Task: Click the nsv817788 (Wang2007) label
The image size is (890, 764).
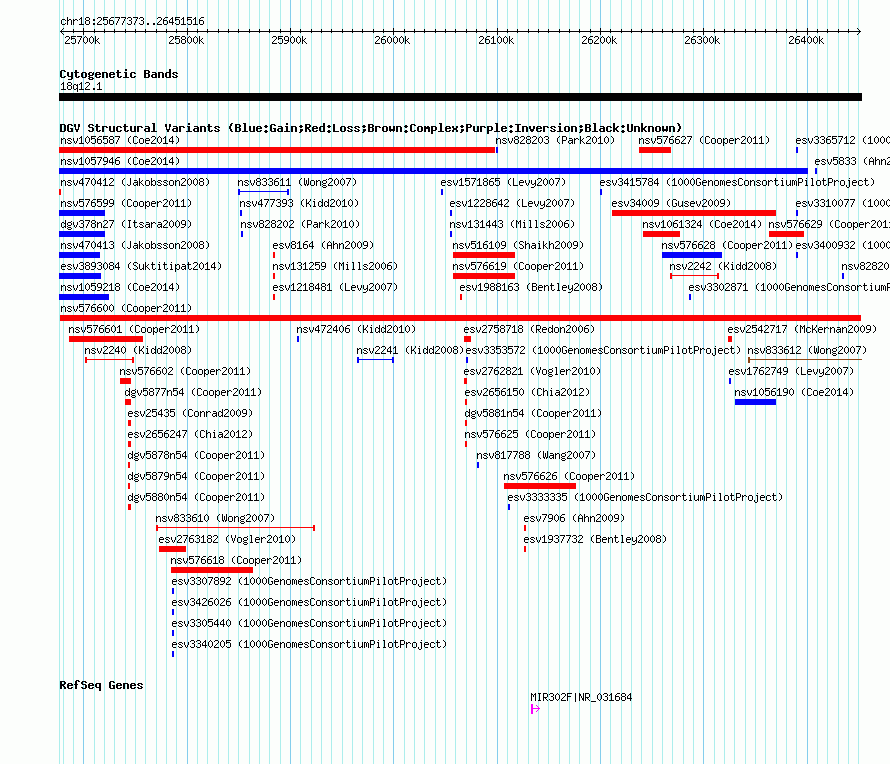Action: coord(536,455)
